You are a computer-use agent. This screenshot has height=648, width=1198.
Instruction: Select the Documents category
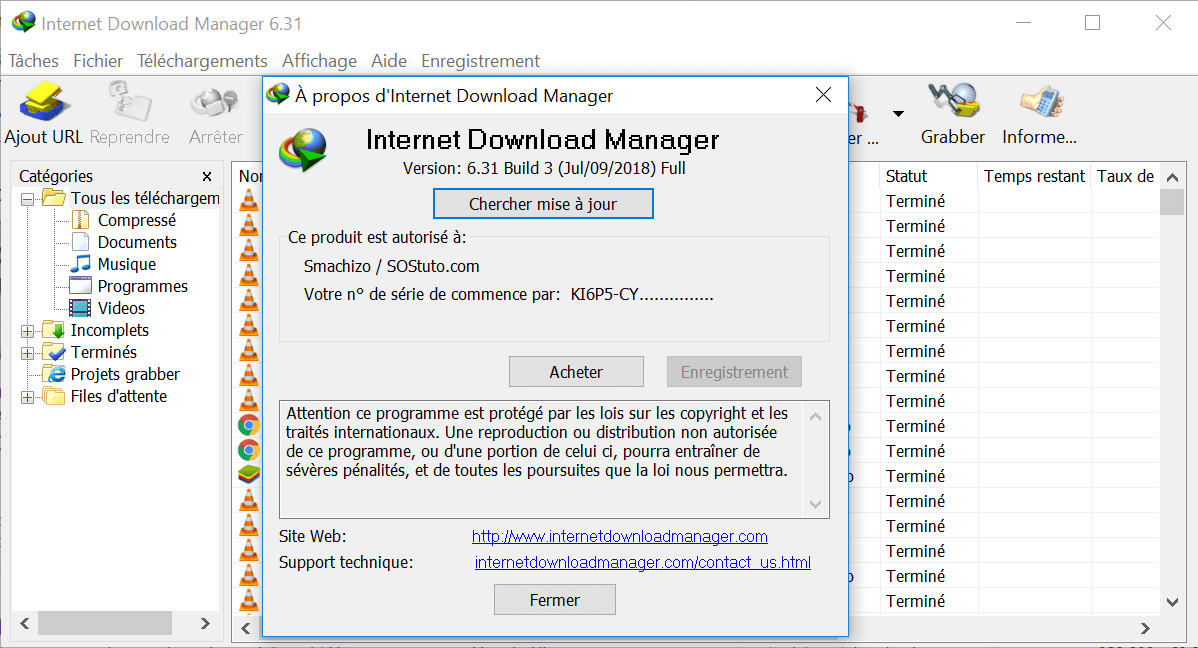click(138, 242)
